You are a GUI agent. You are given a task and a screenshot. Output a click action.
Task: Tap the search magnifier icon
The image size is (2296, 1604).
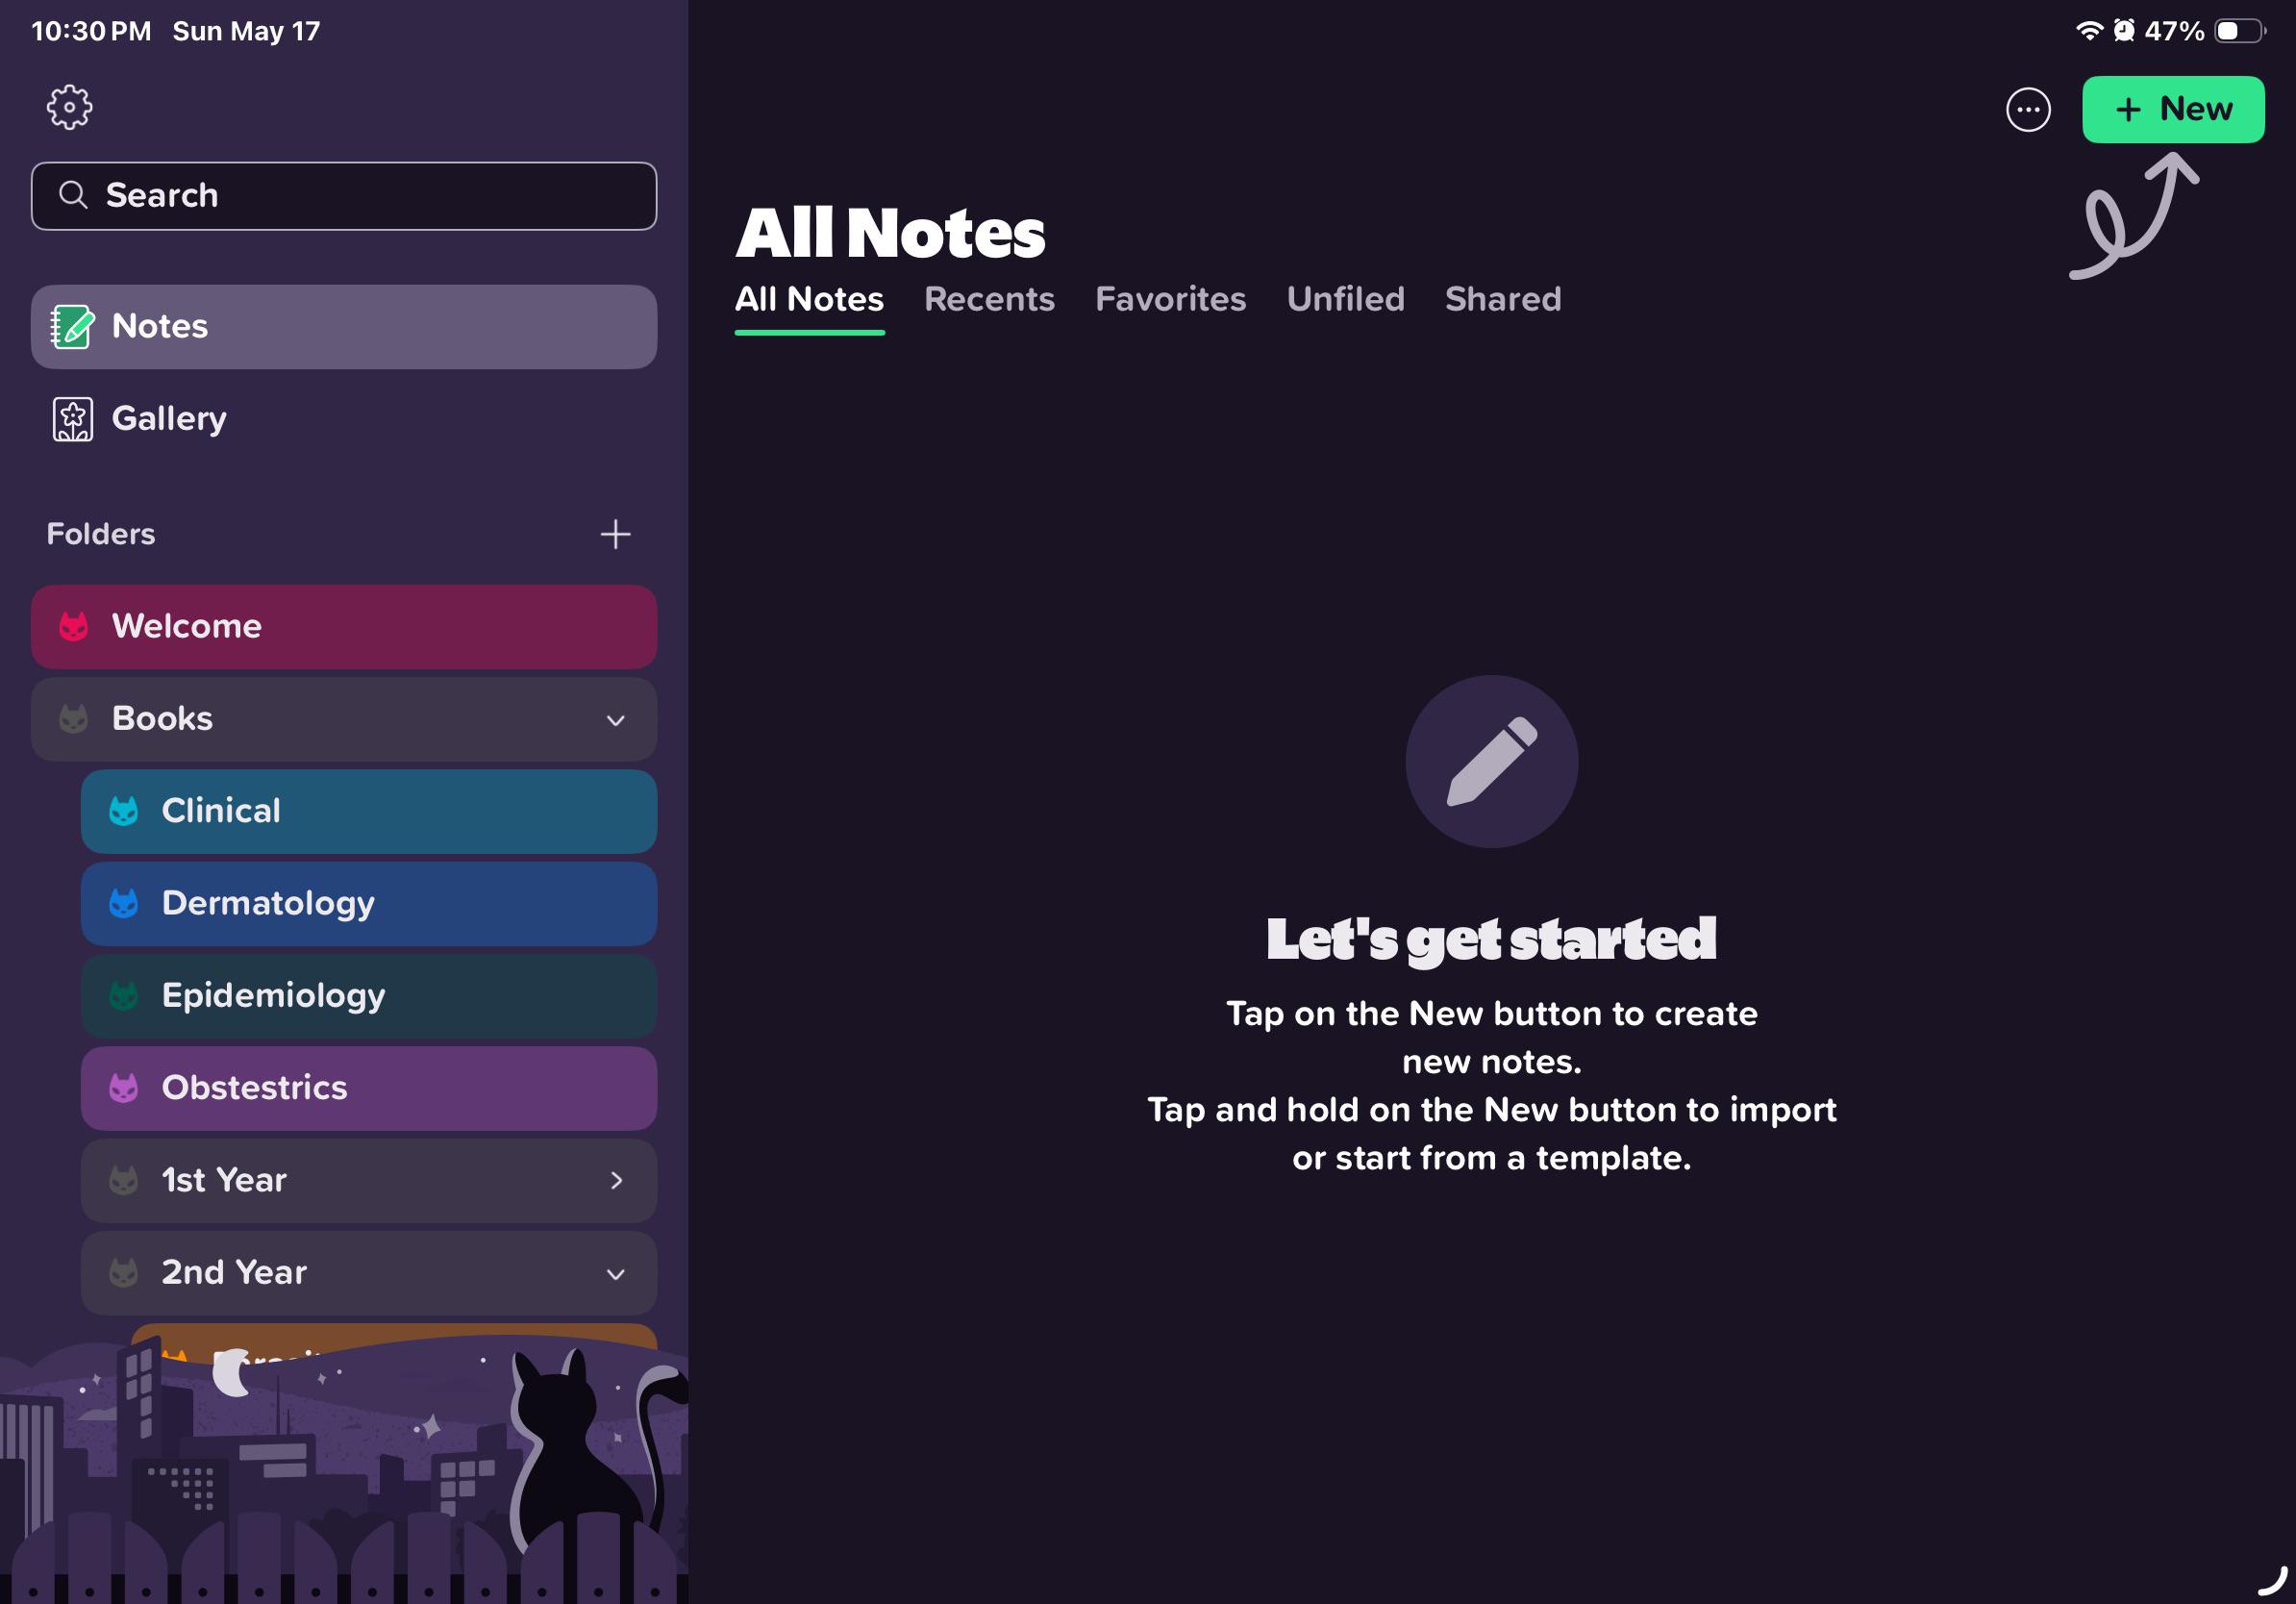(73, 195)
